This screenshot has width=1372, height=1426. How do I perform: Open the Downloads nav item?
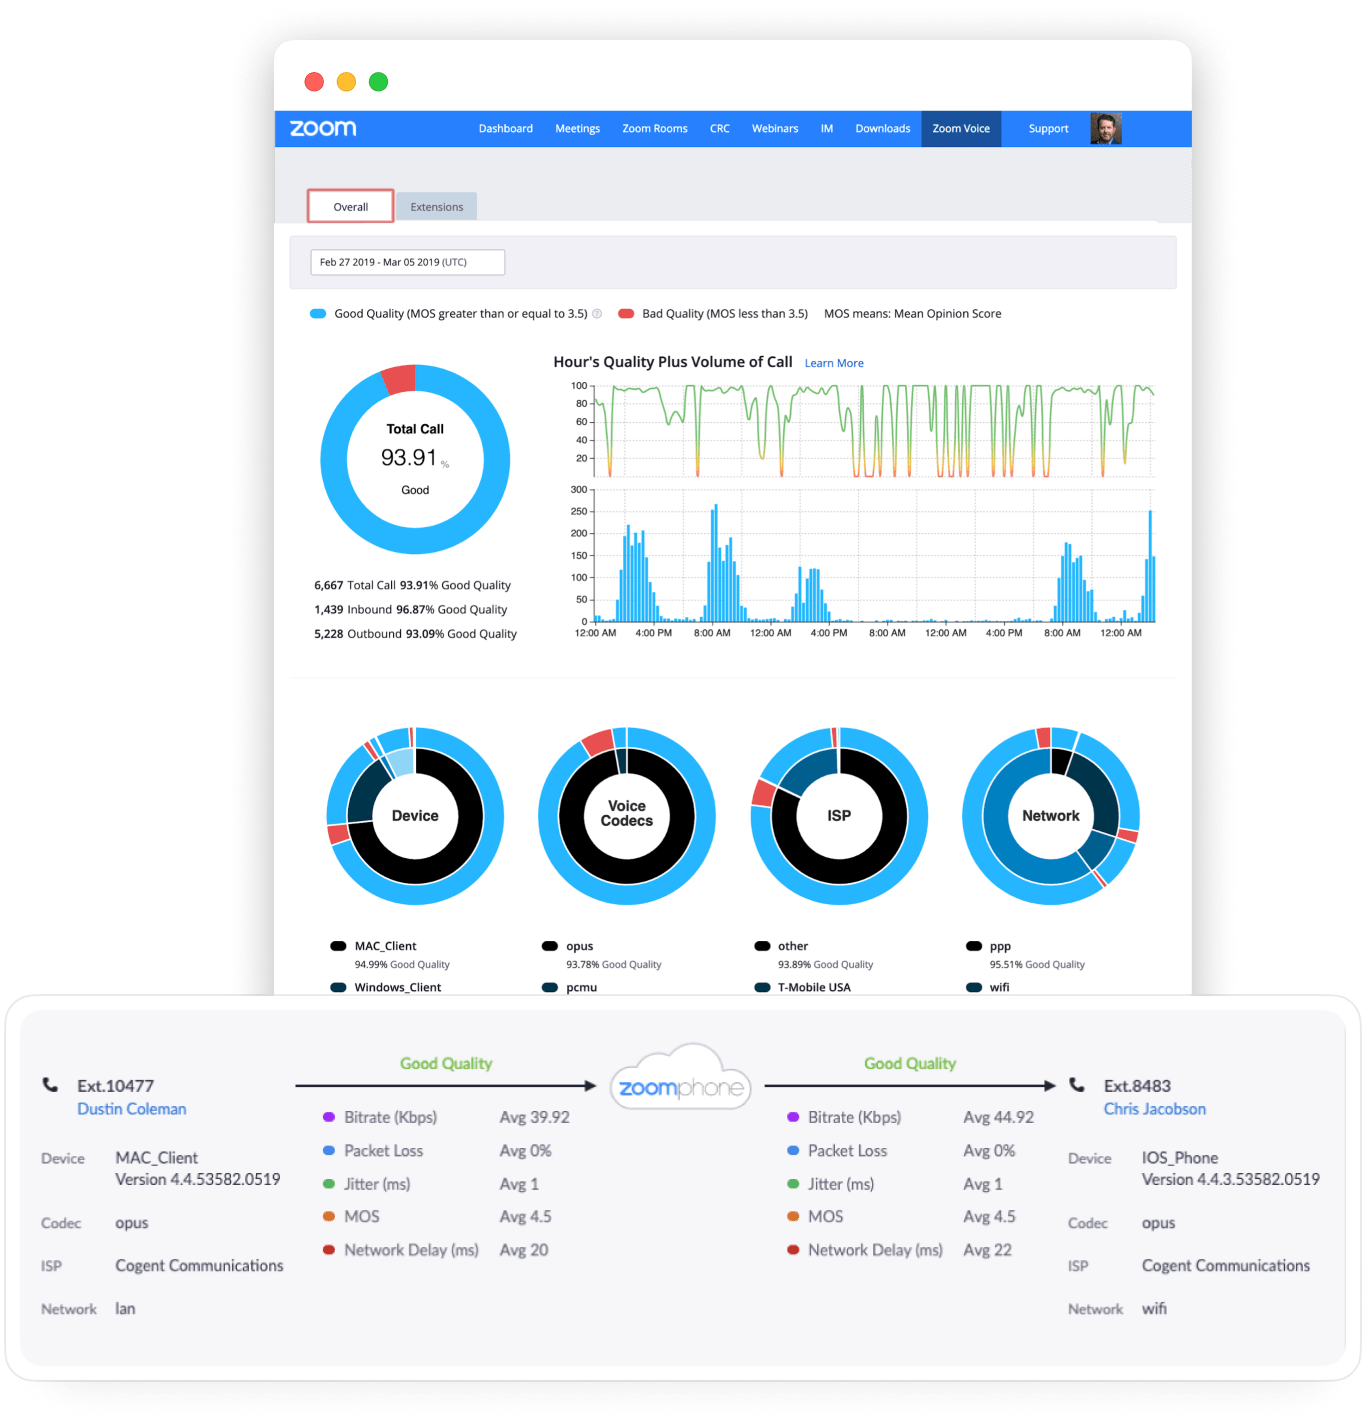point(883,129)
